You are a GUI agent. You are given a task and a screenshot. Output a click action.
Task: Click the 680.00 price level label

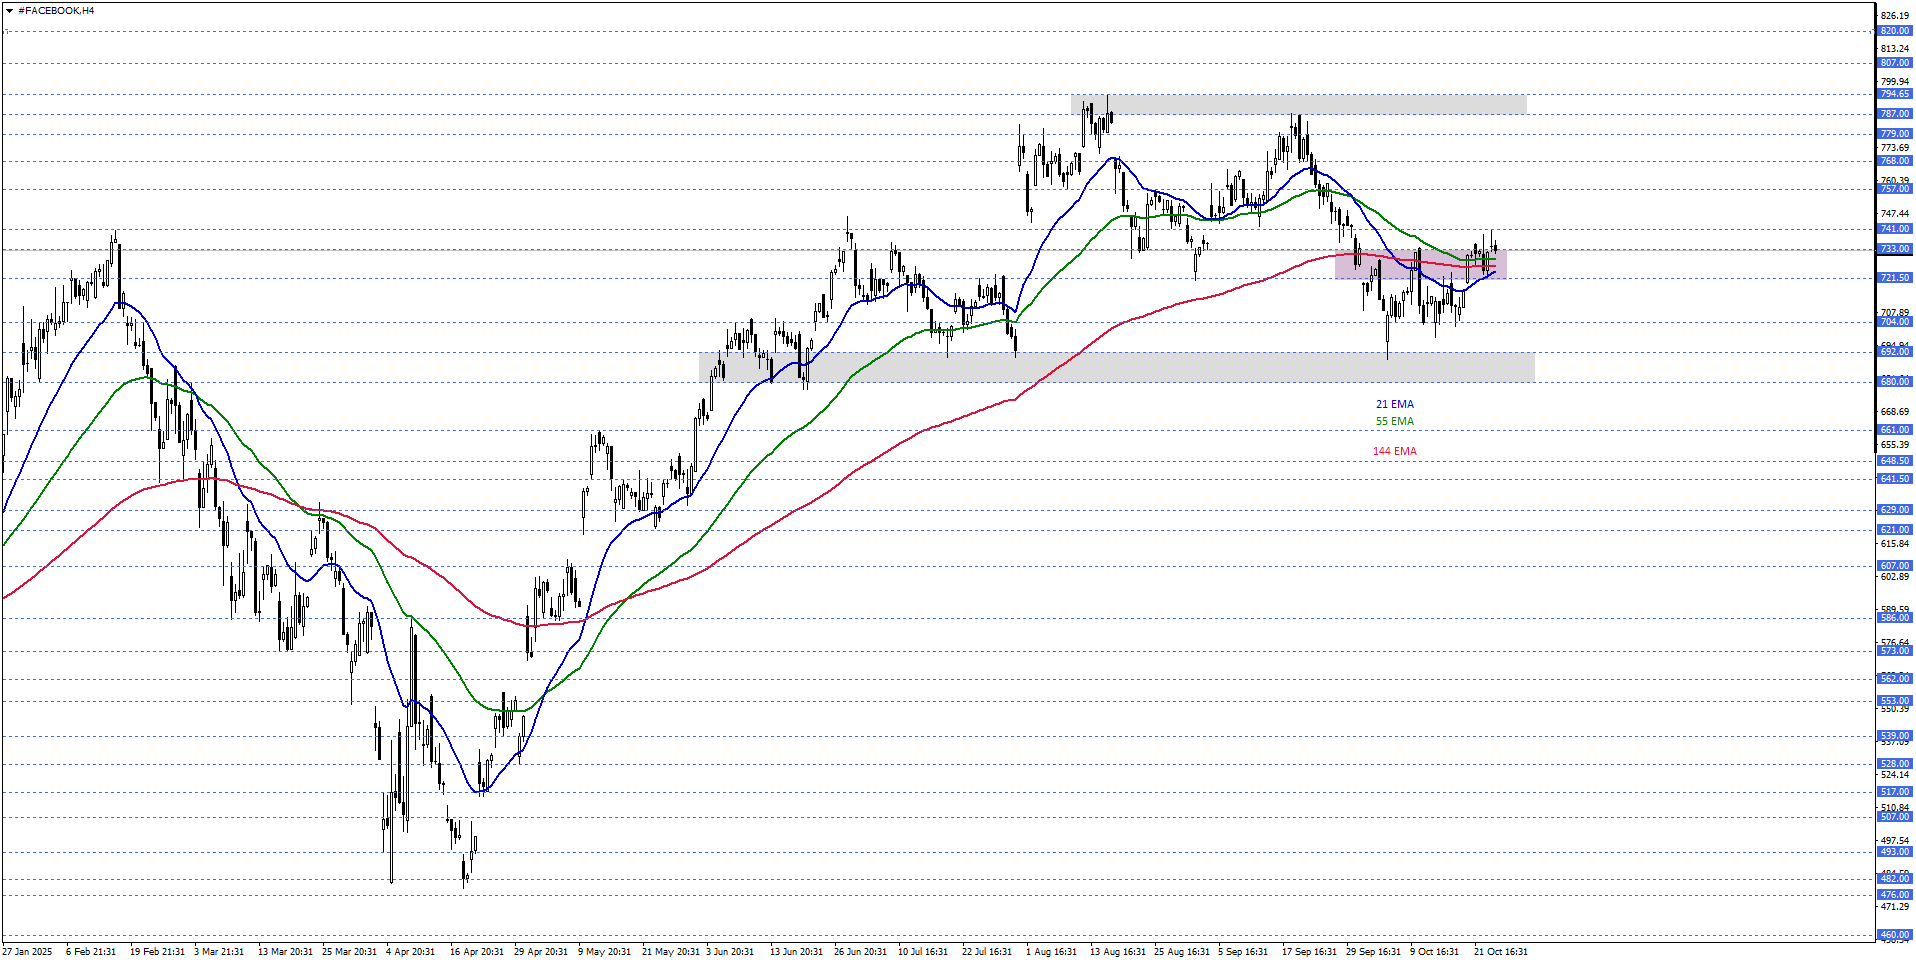click(x=1894, y=382)
